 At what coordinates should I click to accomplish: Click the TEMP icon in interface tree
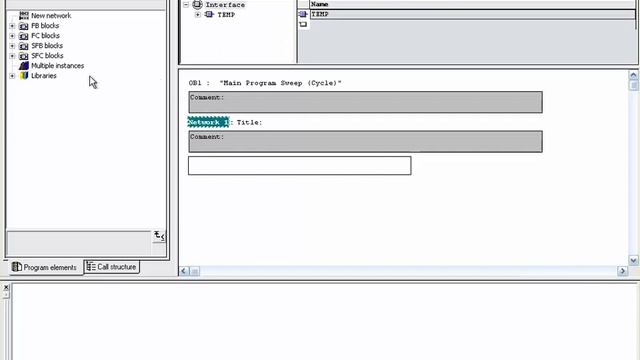click(x=209, y=14)
